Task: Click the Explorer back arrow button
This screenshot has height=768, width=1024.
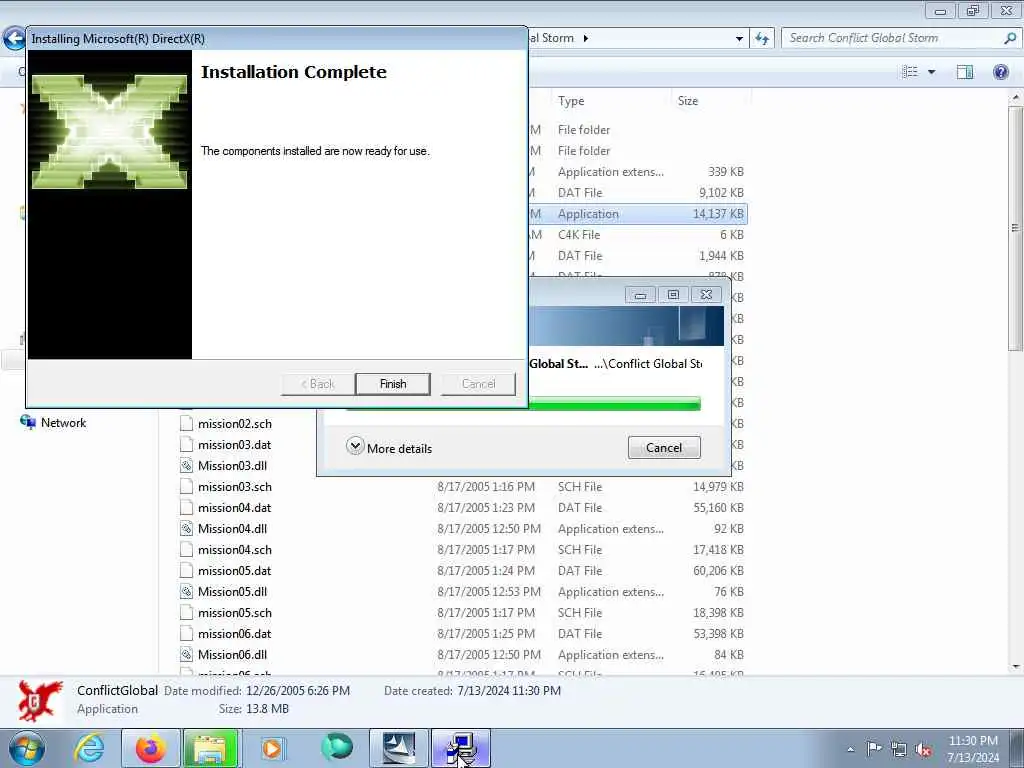Action: point(13,39)
